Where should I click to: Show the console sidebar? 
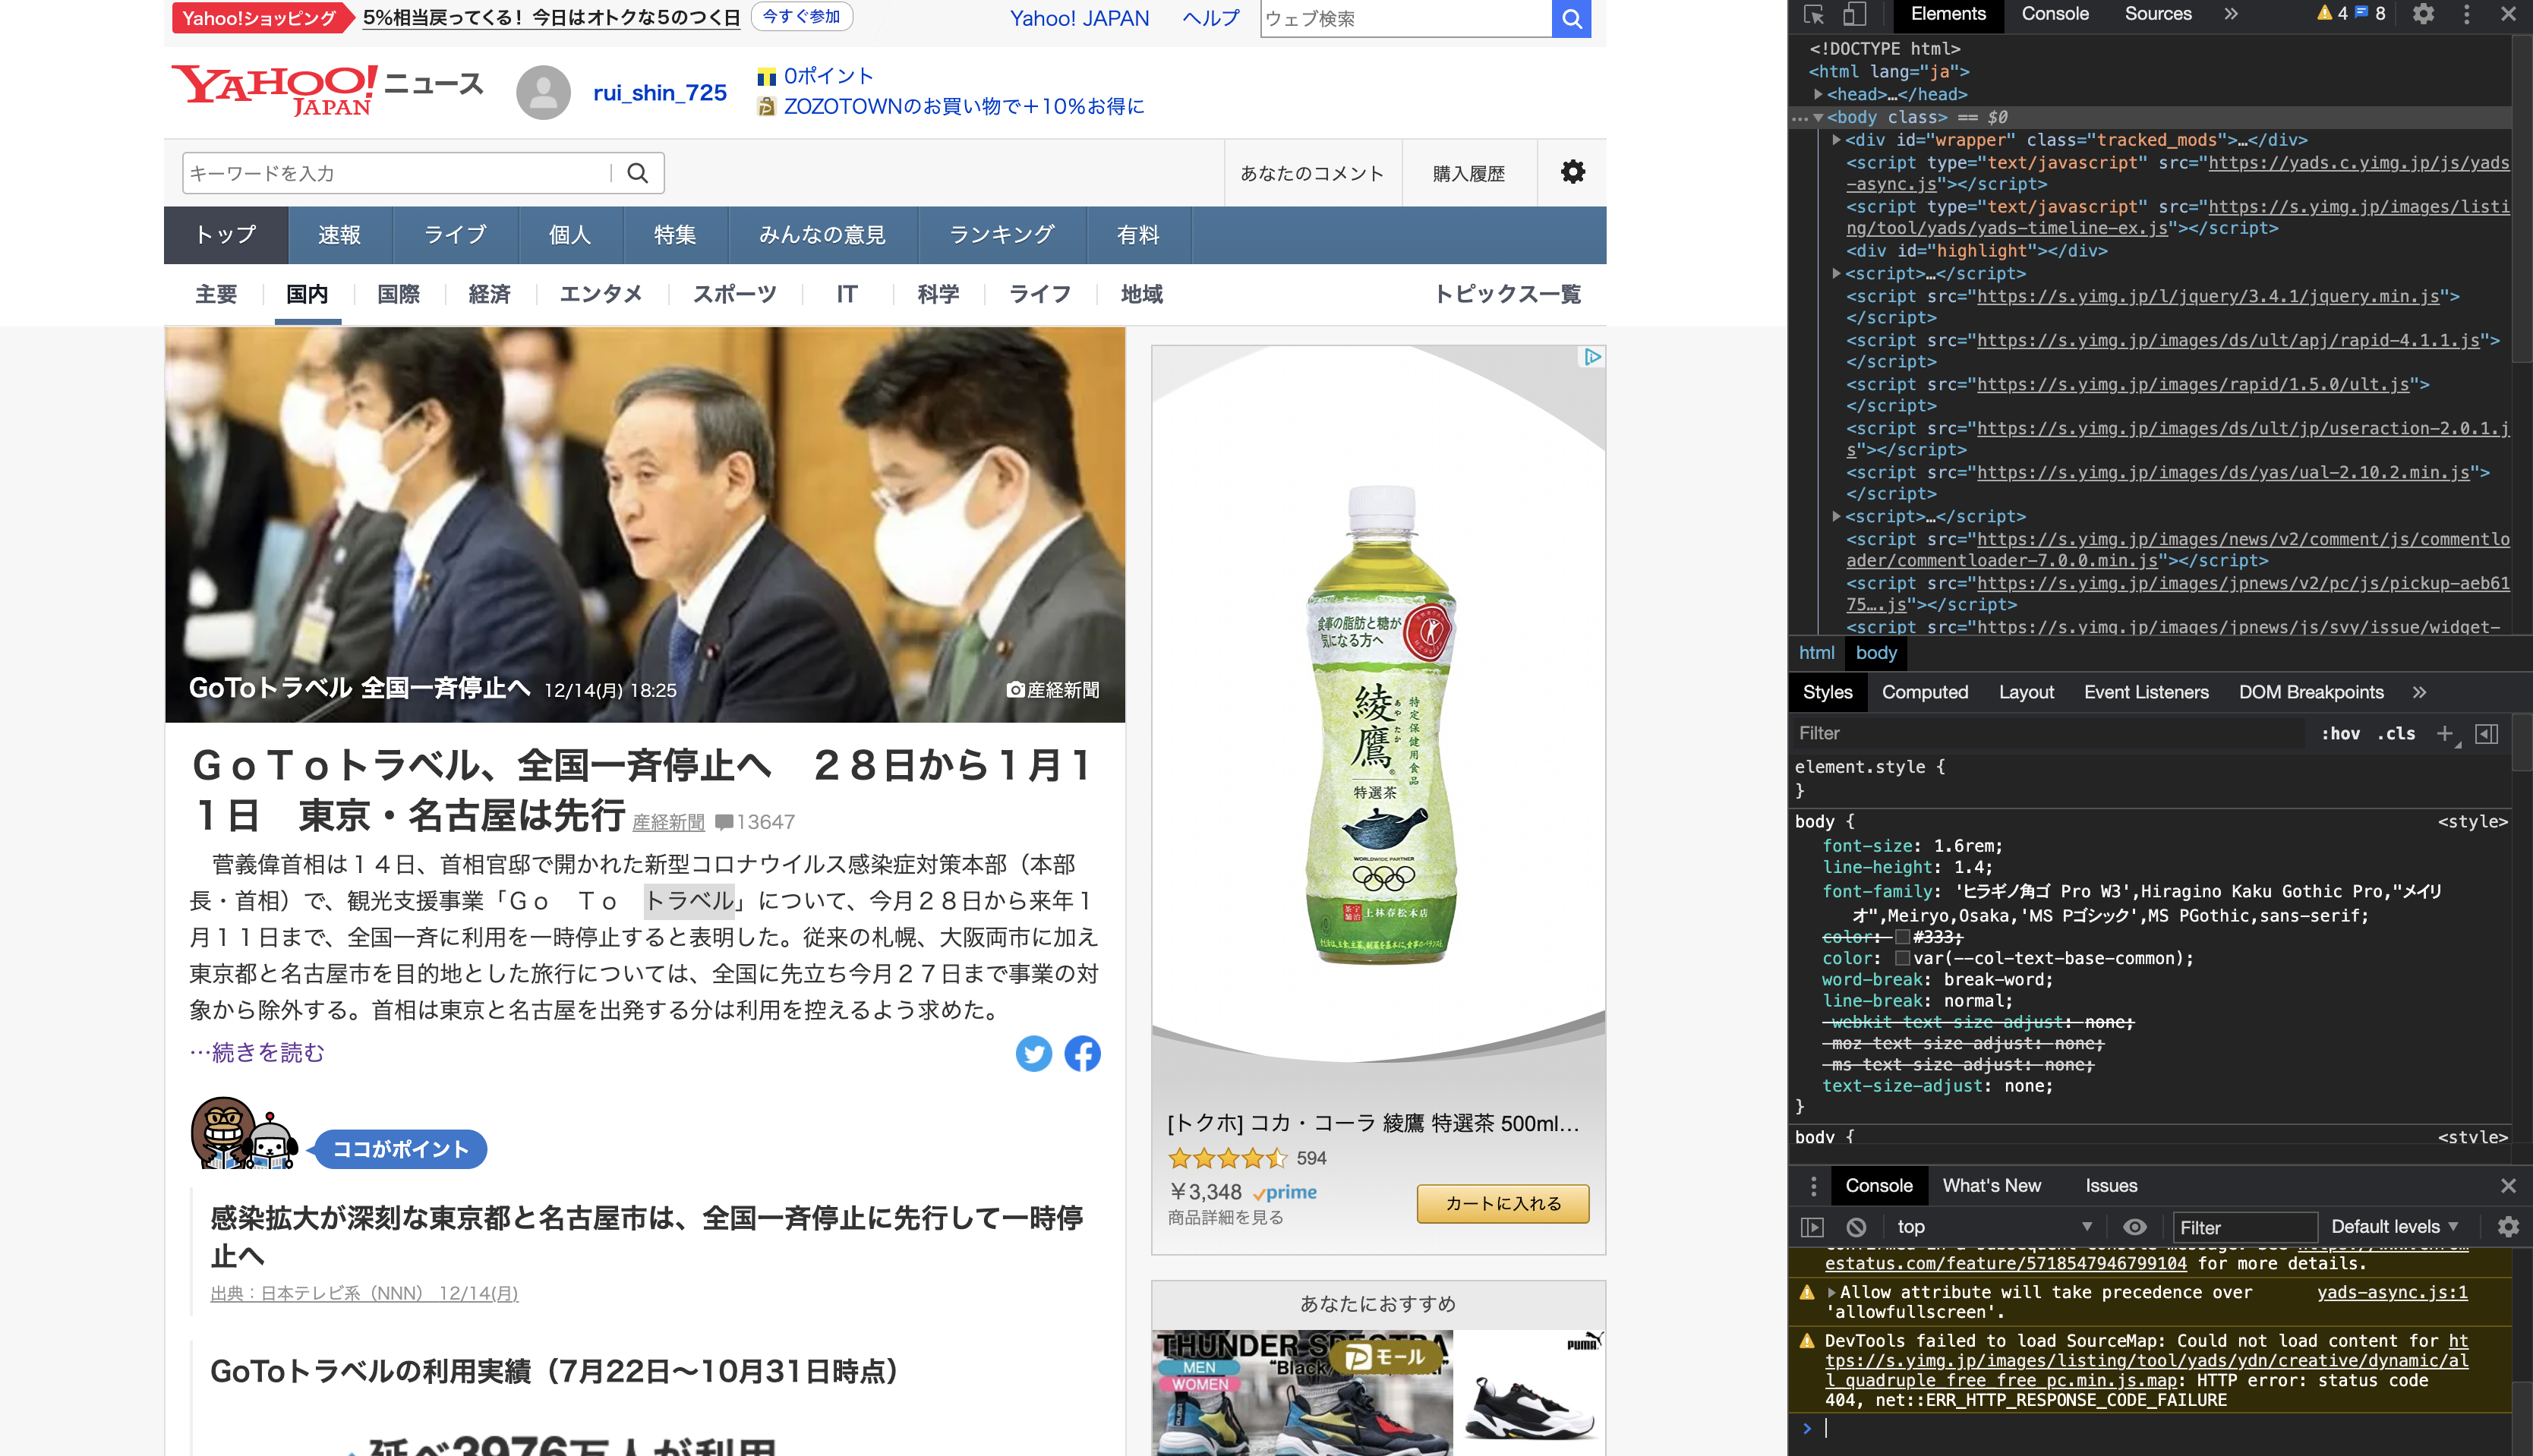pyautogui.click(x=1813, y=1226)
